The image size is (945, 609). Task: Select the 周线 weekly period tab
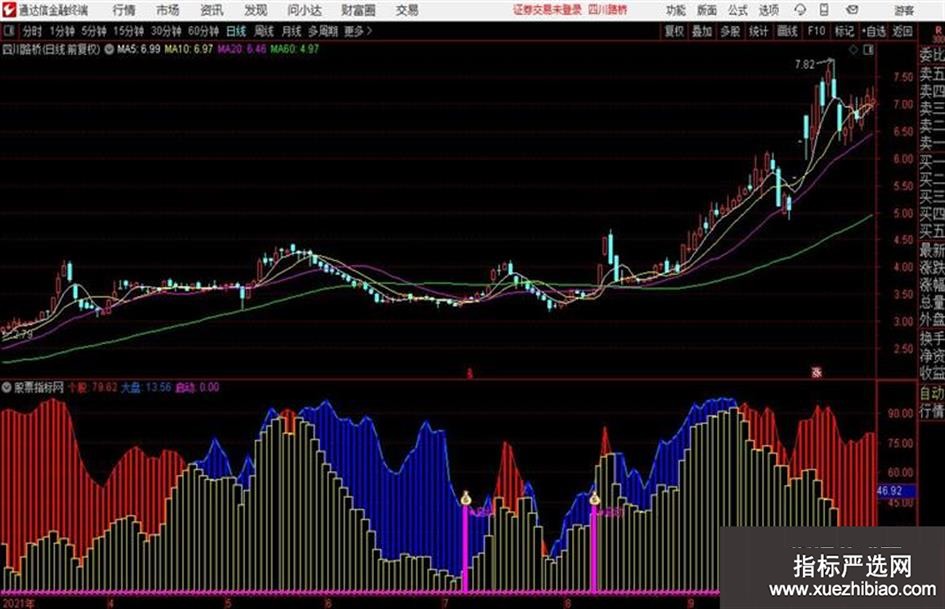(x=263, y=31)
